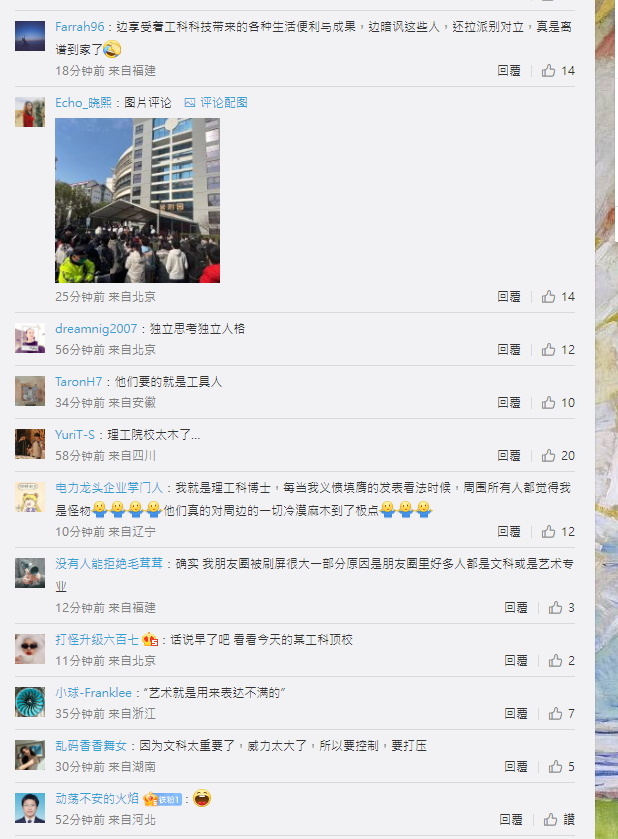Open the 评论配图 image link
This screenshot has height=839, width=618.
(x=216, y=103)
